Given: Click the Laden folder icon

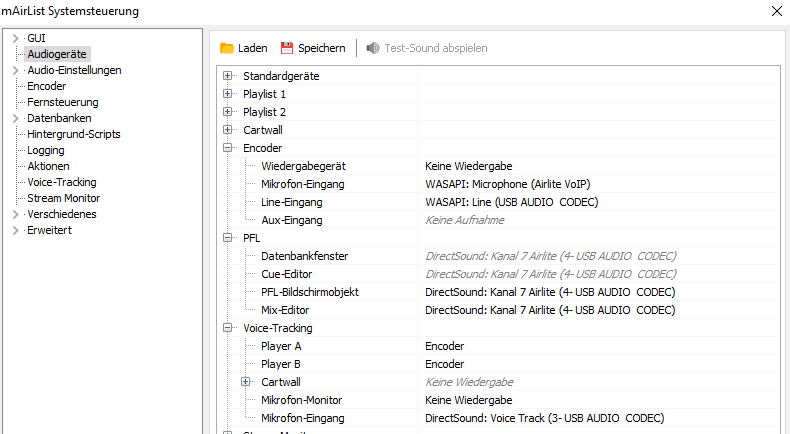Looking at the screenshot, I should click(227, 48).
